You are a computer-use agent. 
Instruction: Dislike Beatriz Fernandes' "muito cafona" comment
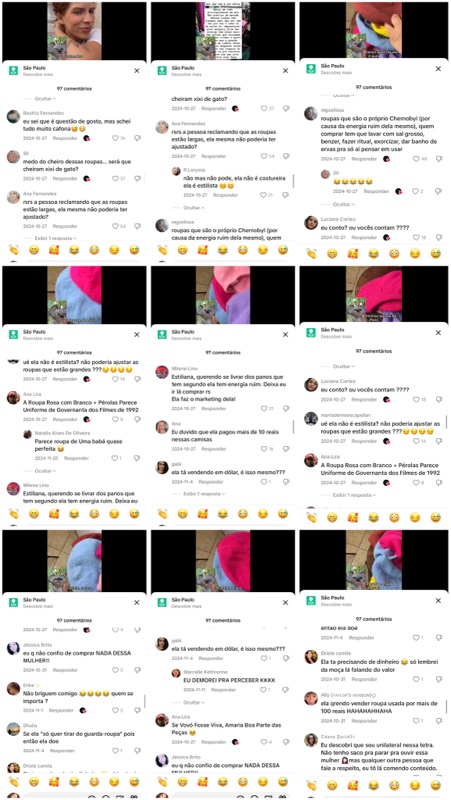pyautogui.click(x=137, y=138)
